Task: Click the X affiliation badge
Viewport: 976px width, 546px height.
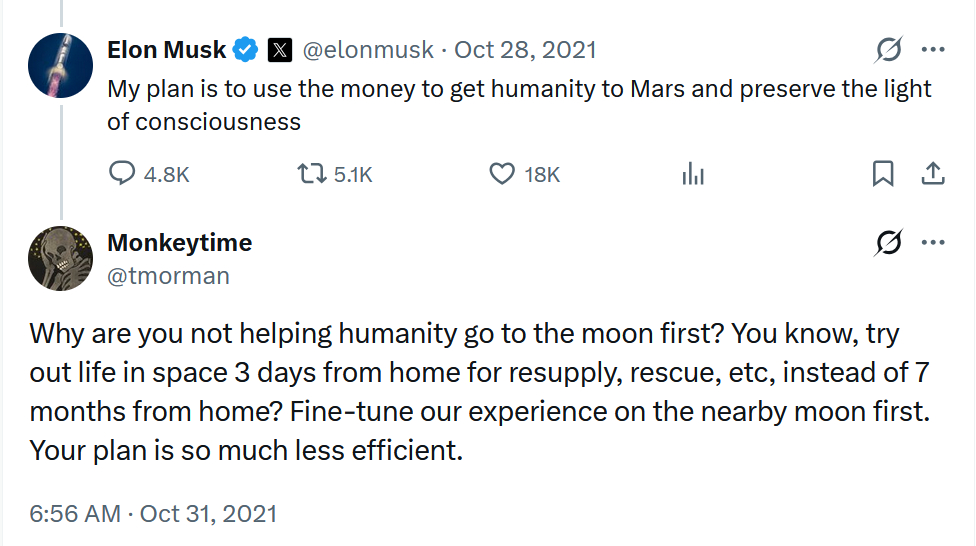Action: click(x=281, y=49)
